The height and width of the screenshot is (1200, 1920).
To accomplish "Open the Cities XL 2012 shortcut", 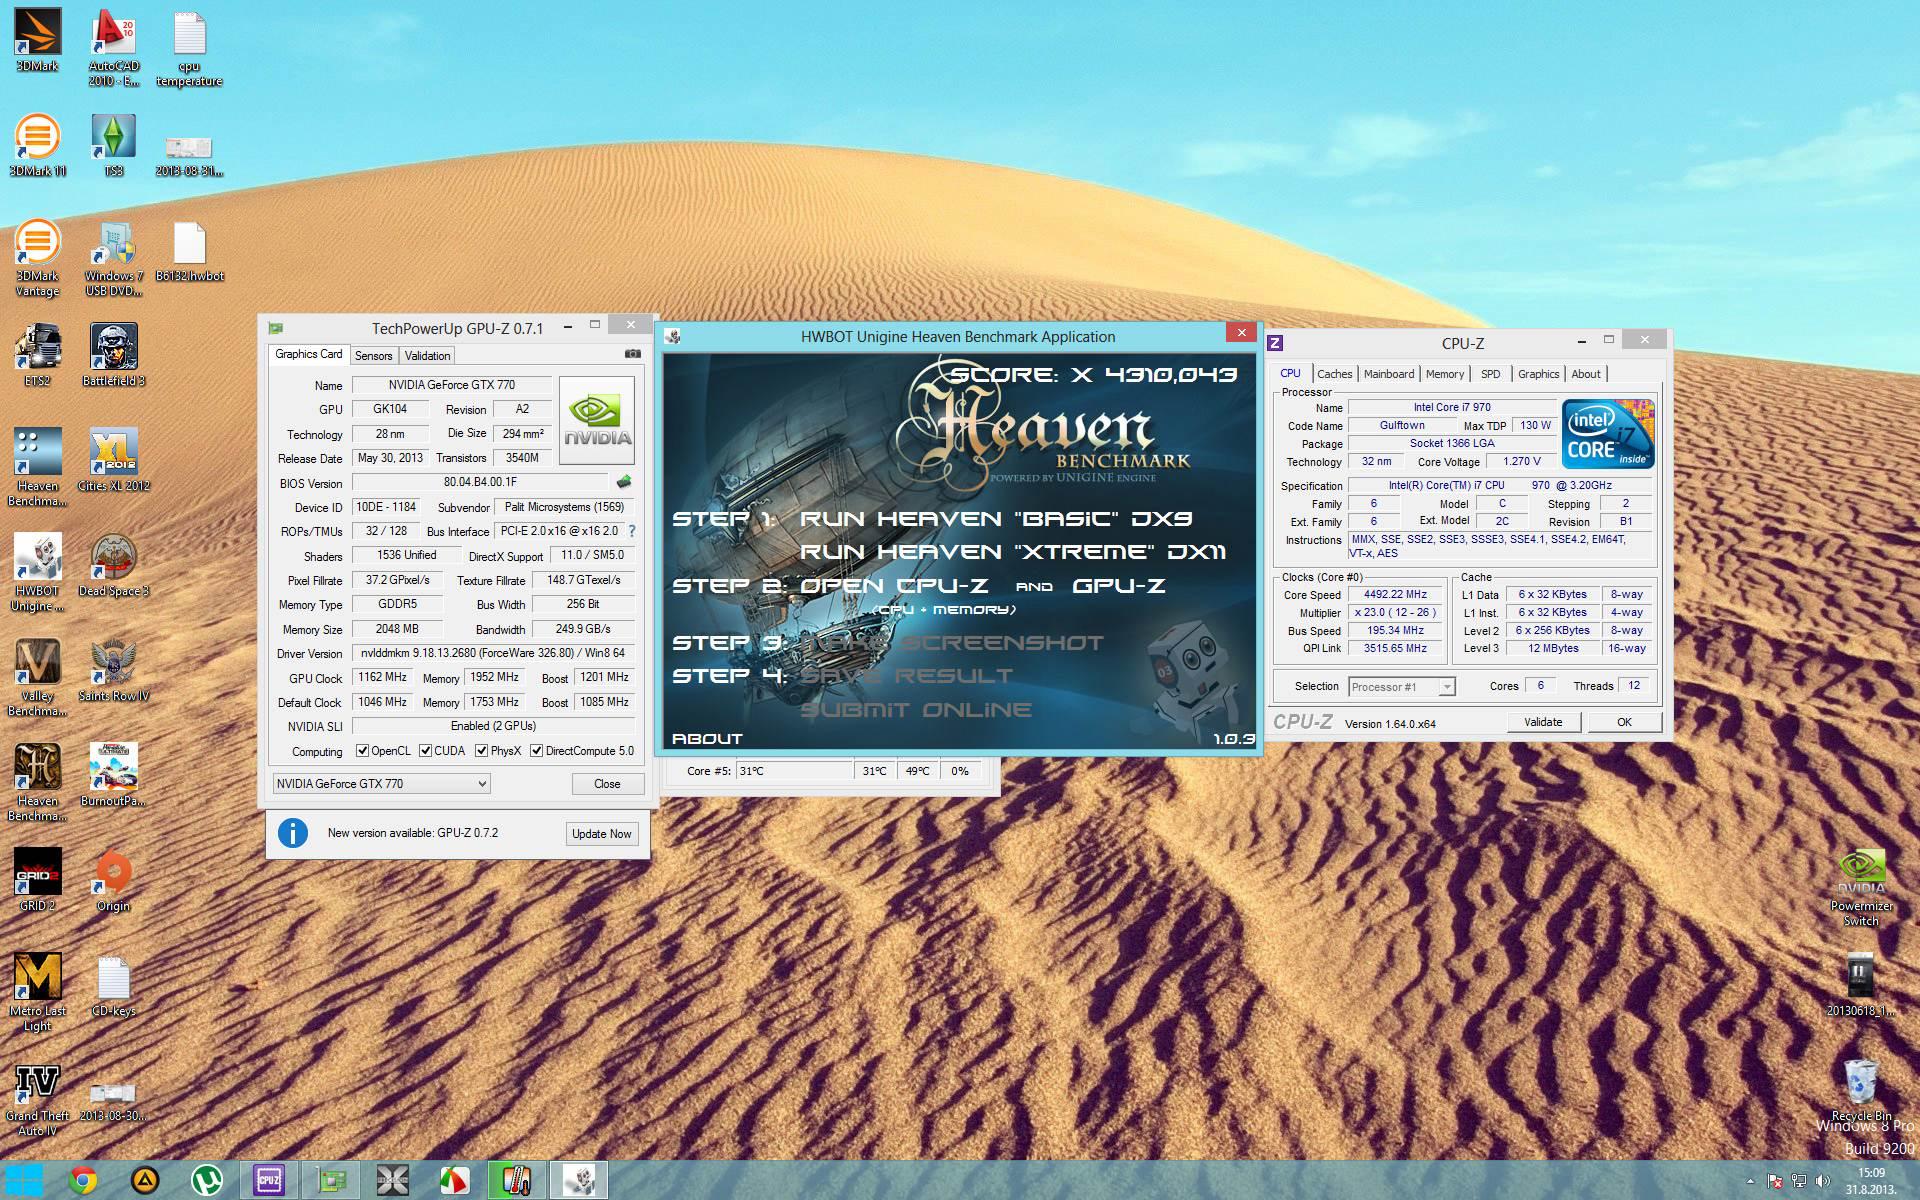I will coord(114,460).
